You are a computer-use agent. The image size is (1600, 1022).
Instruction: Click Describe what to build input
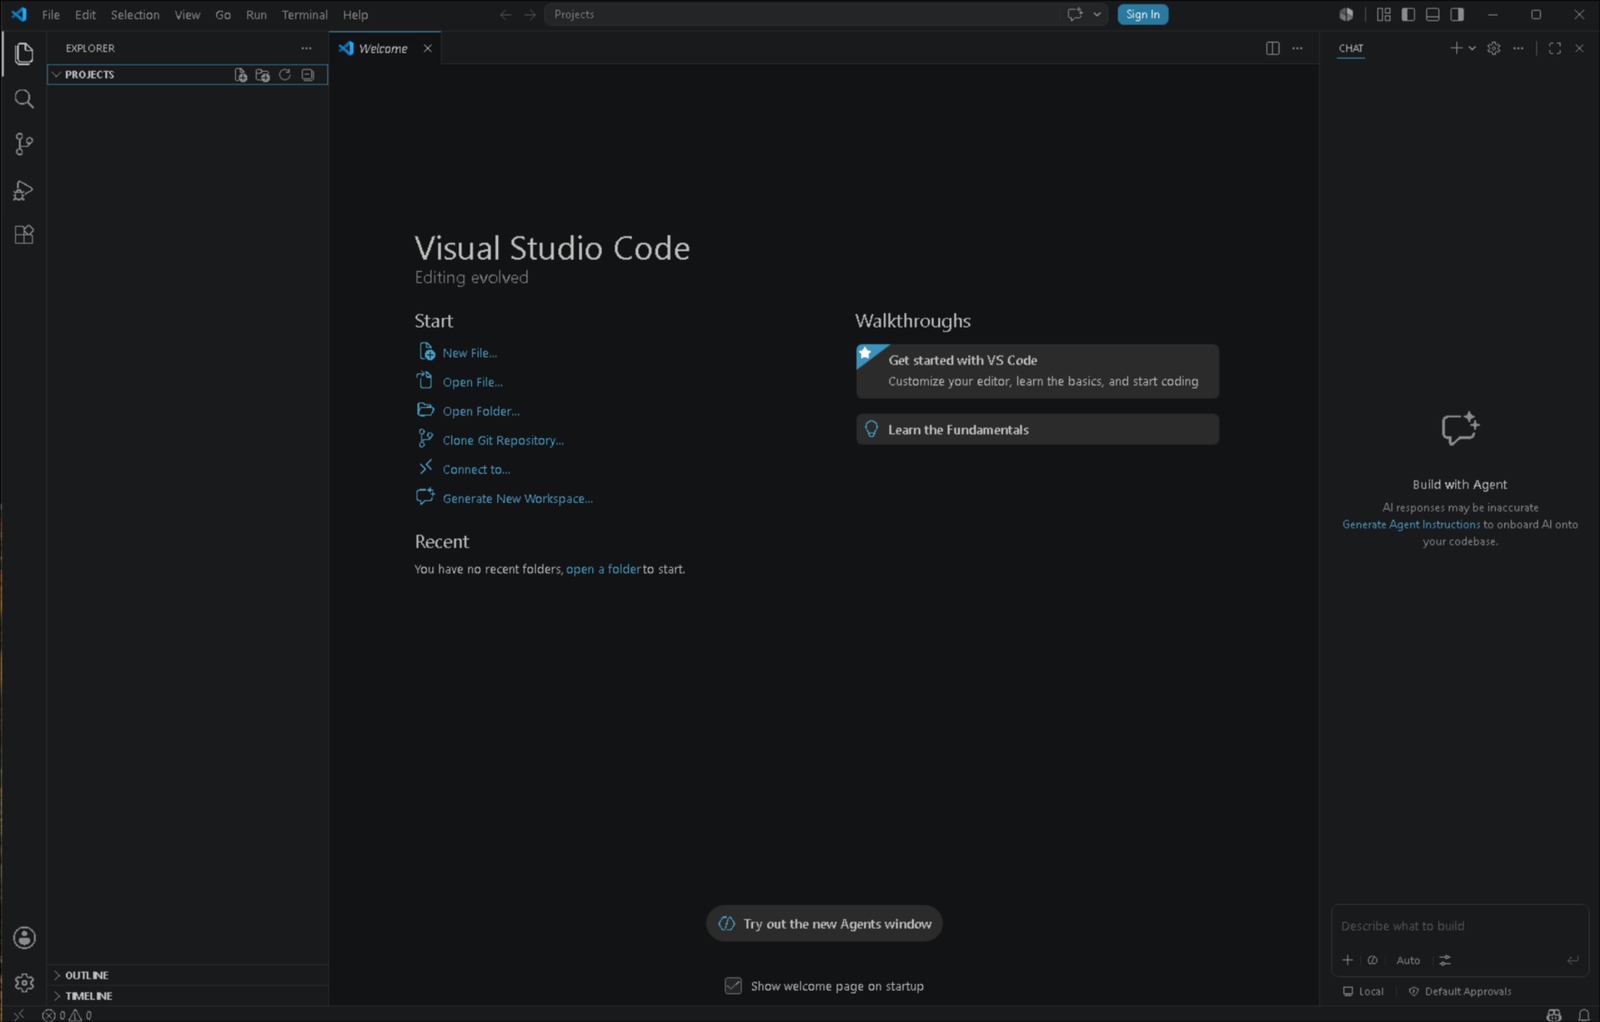[x=1459, y=926]
